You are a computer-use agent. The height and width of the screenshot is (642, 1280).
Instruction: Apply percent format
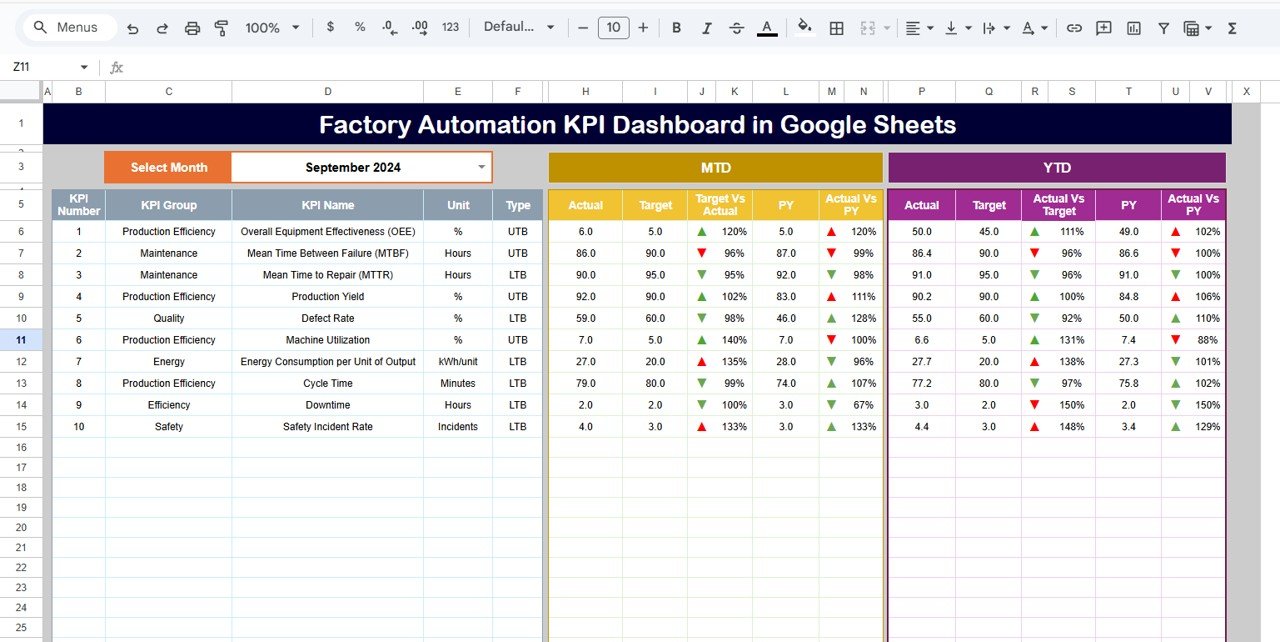(x=359, y=27)
